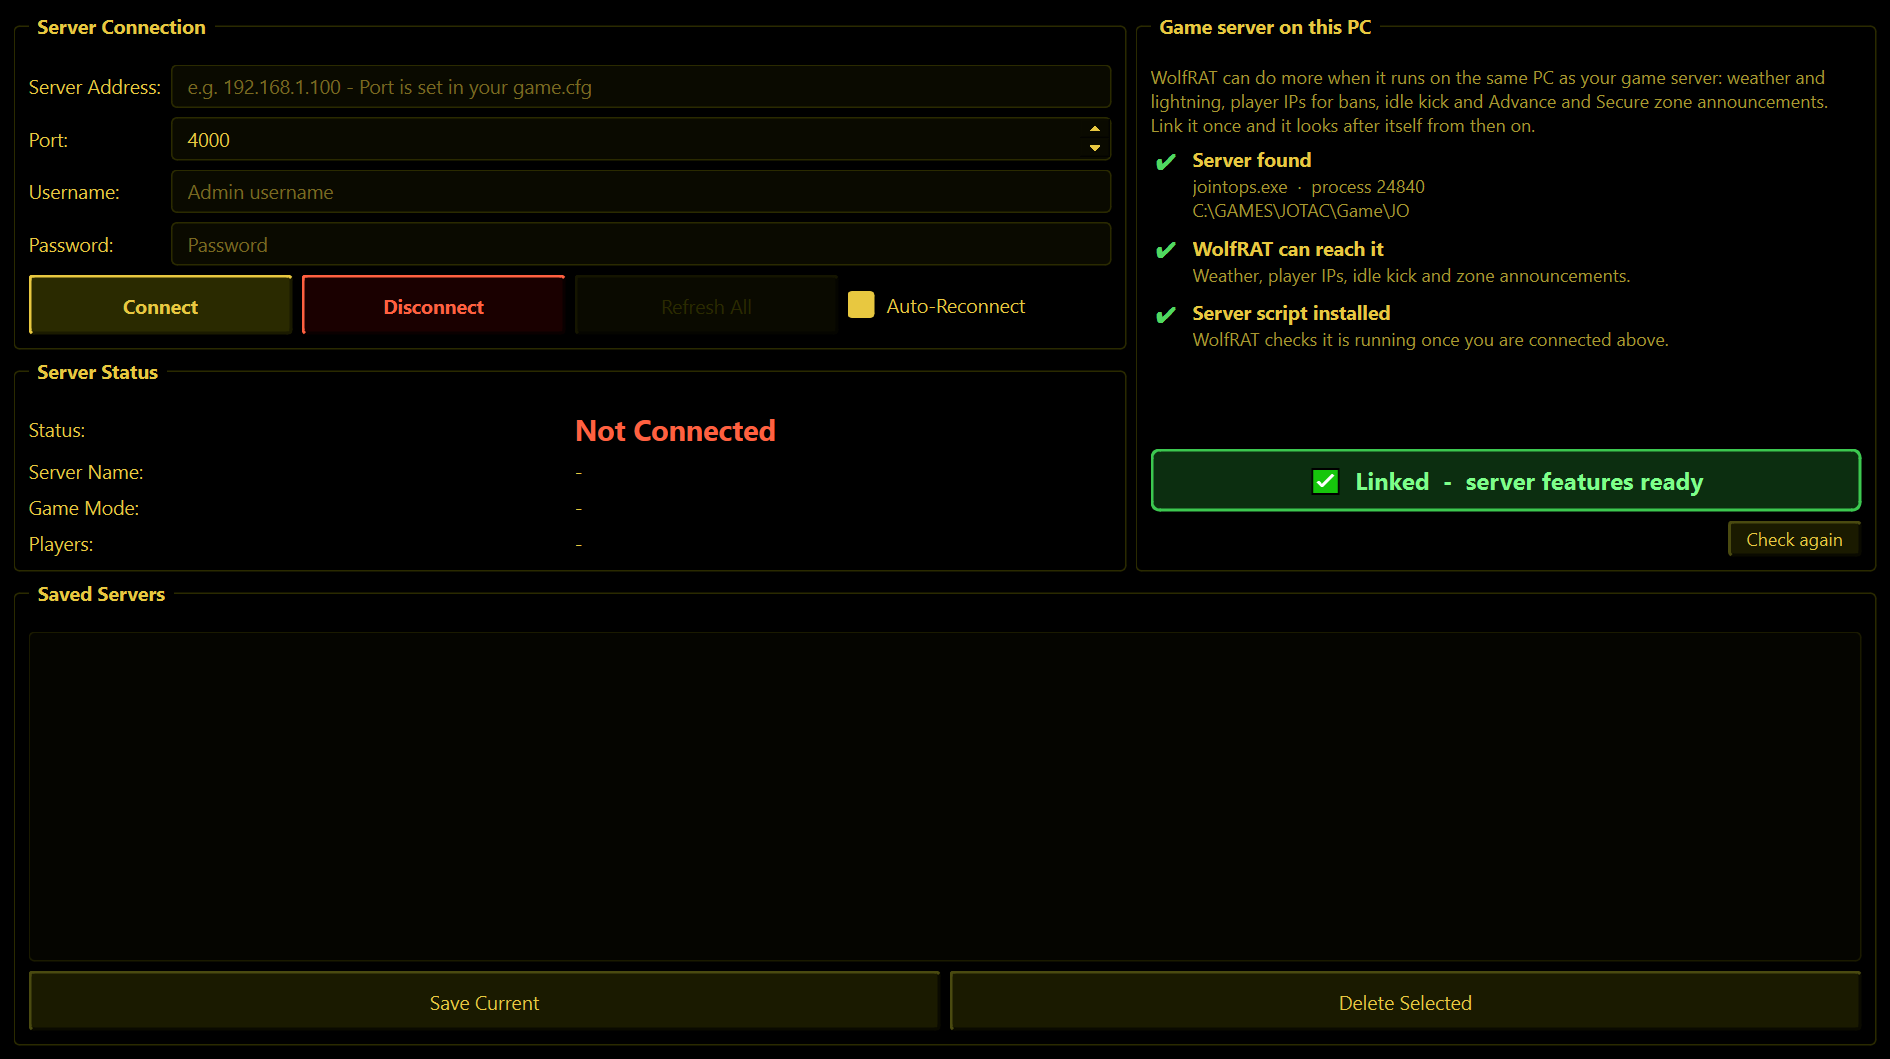
Task: Click the Players label
Action: pyautogui.click(x=61, y=544)
